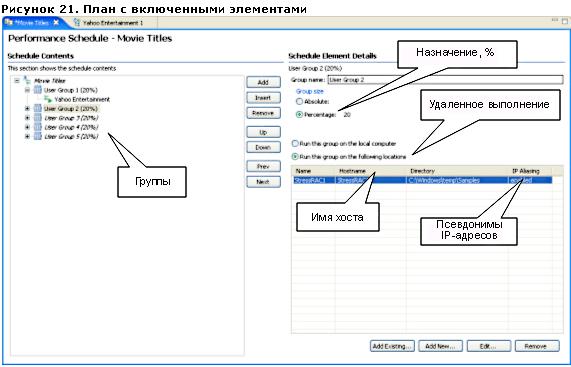Click the User Group 4 group icon
Viewport: 571px width, 367px height.
[x=38, y=127]
